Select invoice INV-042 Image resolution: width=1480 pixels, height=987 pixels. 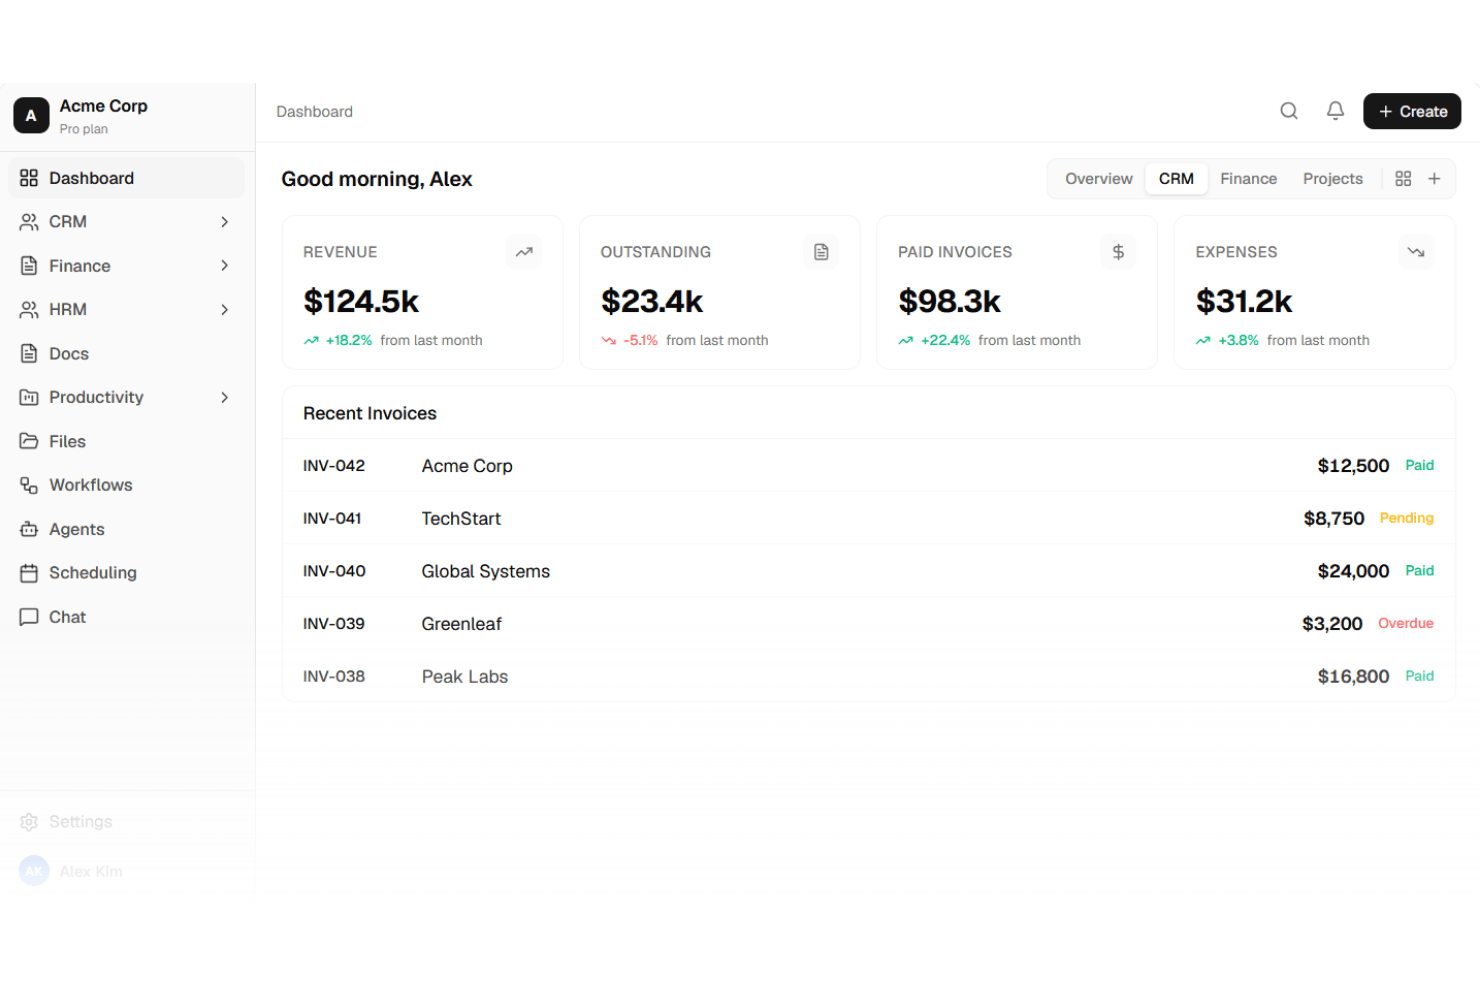pyautogui.click(x=868, y=466)
